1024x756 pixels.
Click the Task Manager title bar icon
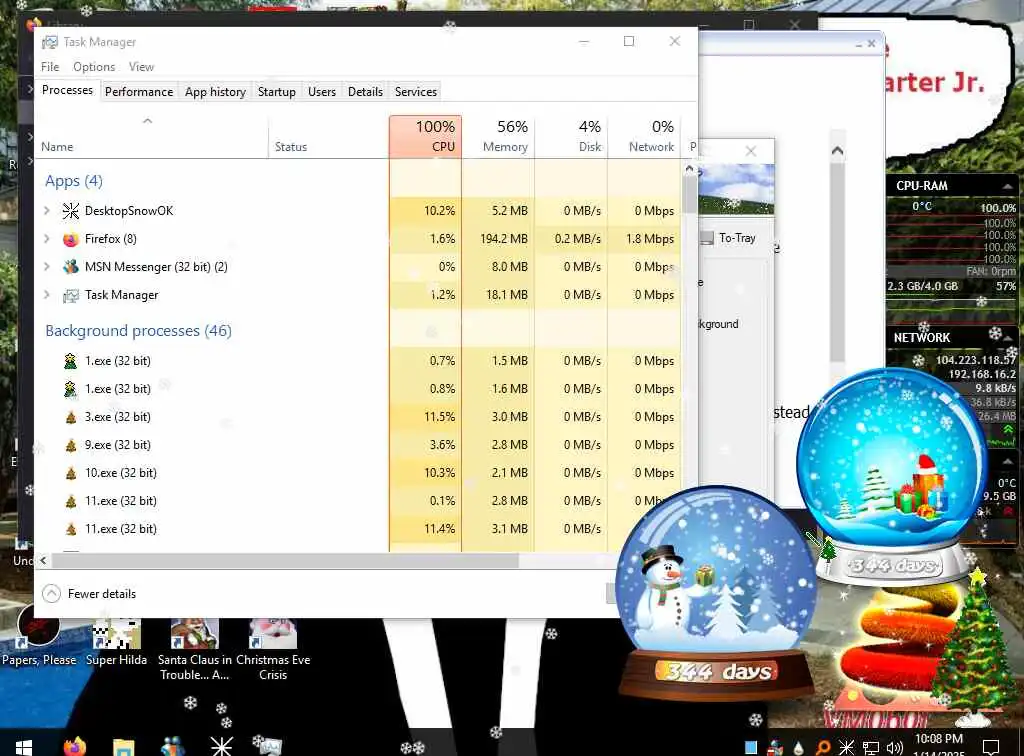pyautogui.click(x=50, y=42)
